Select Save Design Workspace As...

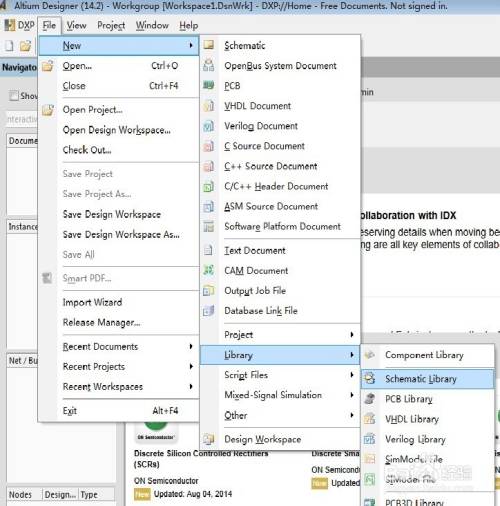pyautogui.click(x=119, y=234)
